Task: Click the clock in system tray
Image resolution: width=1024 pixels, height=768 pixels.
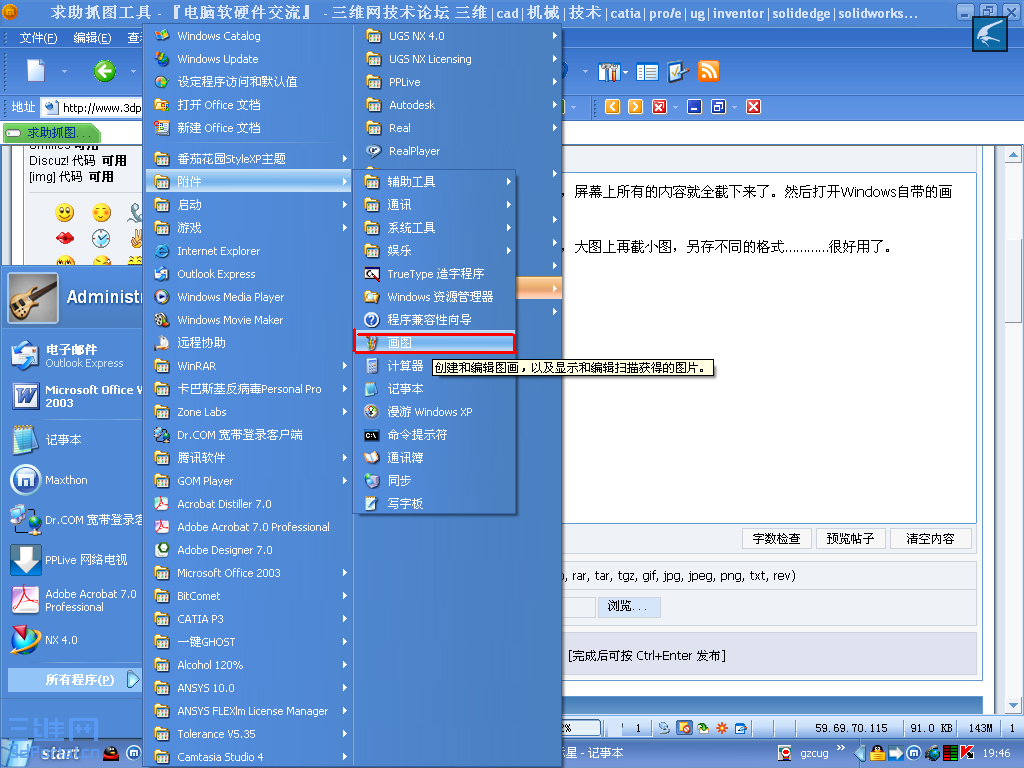Action: coord(996,754)
